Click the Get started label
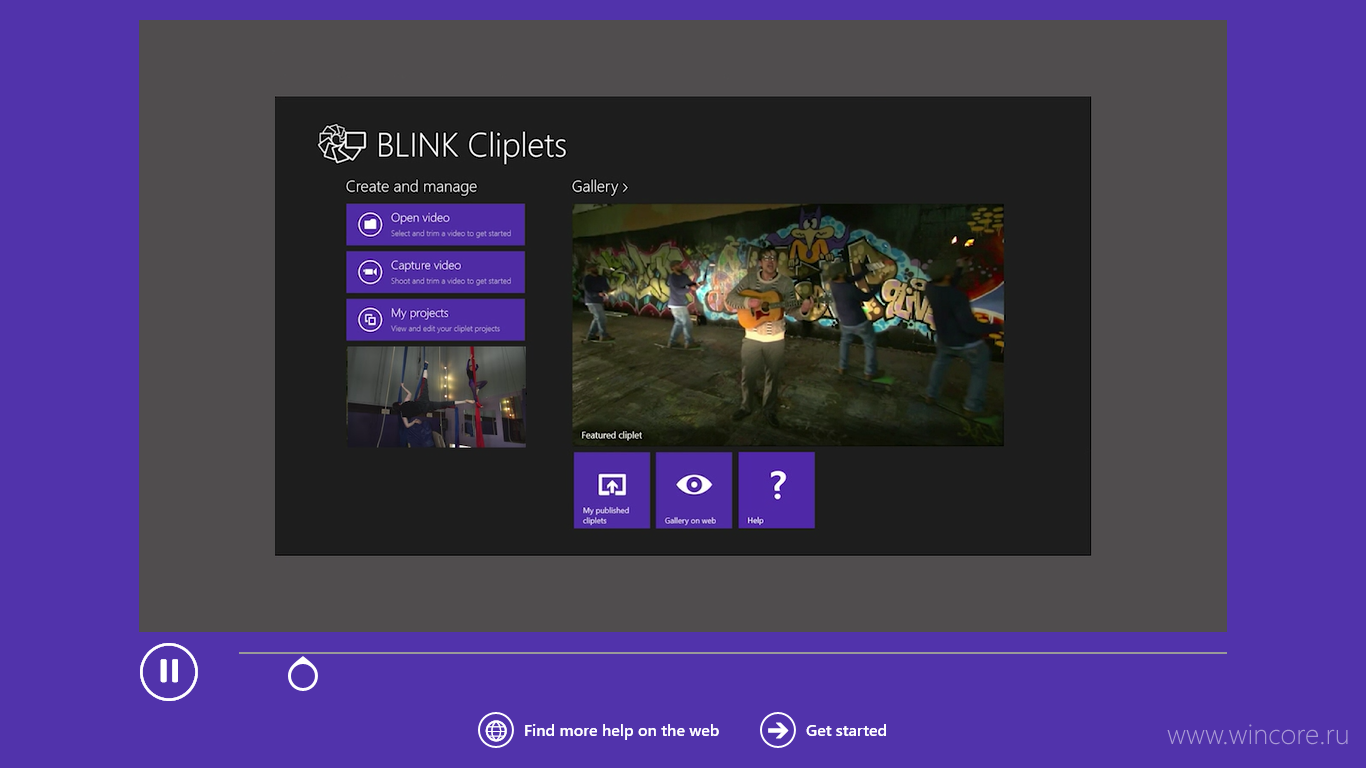 846,731
